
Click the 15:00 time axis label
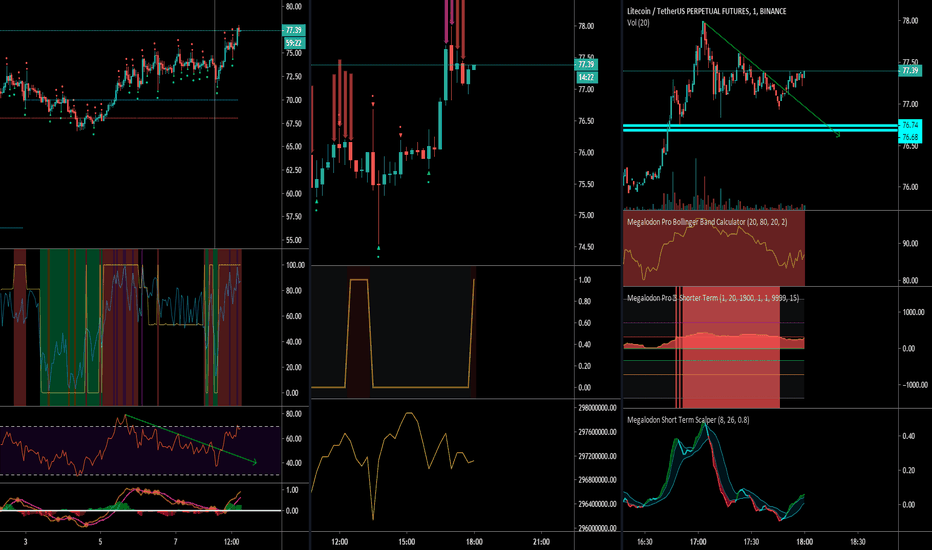(407, 542)
